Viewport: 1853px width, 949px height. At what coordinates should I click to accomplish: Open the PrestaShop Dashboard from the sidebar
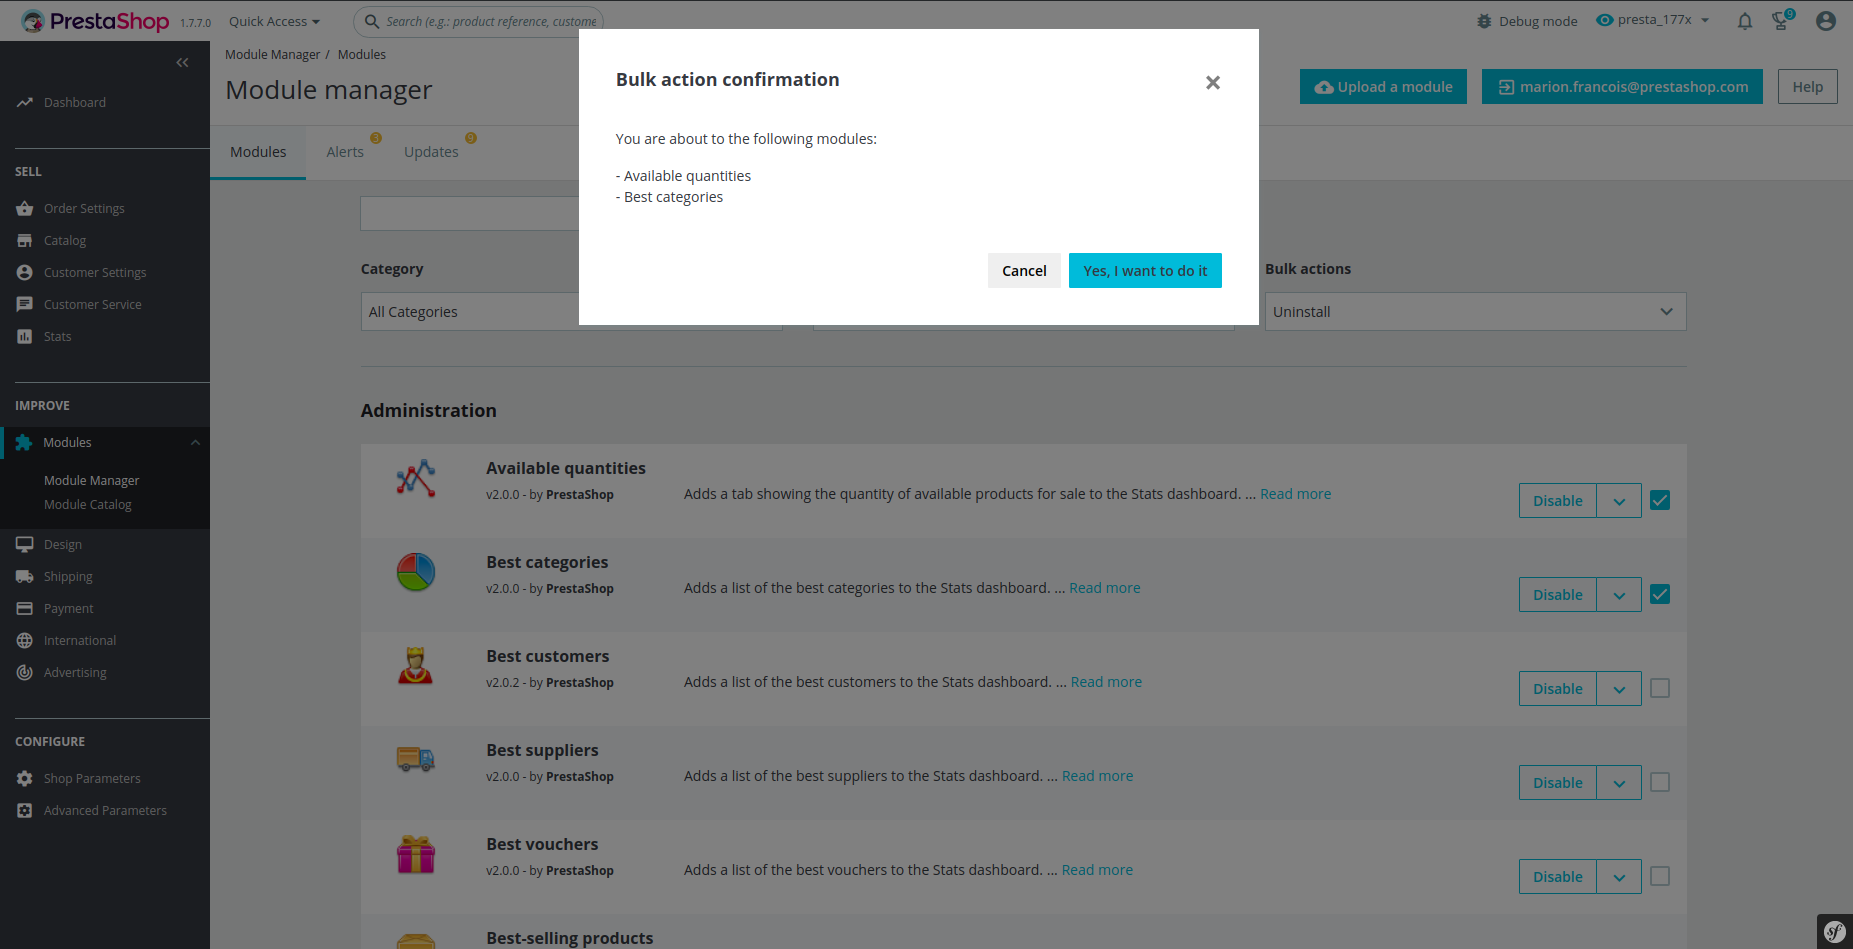(x=73, y=102)
